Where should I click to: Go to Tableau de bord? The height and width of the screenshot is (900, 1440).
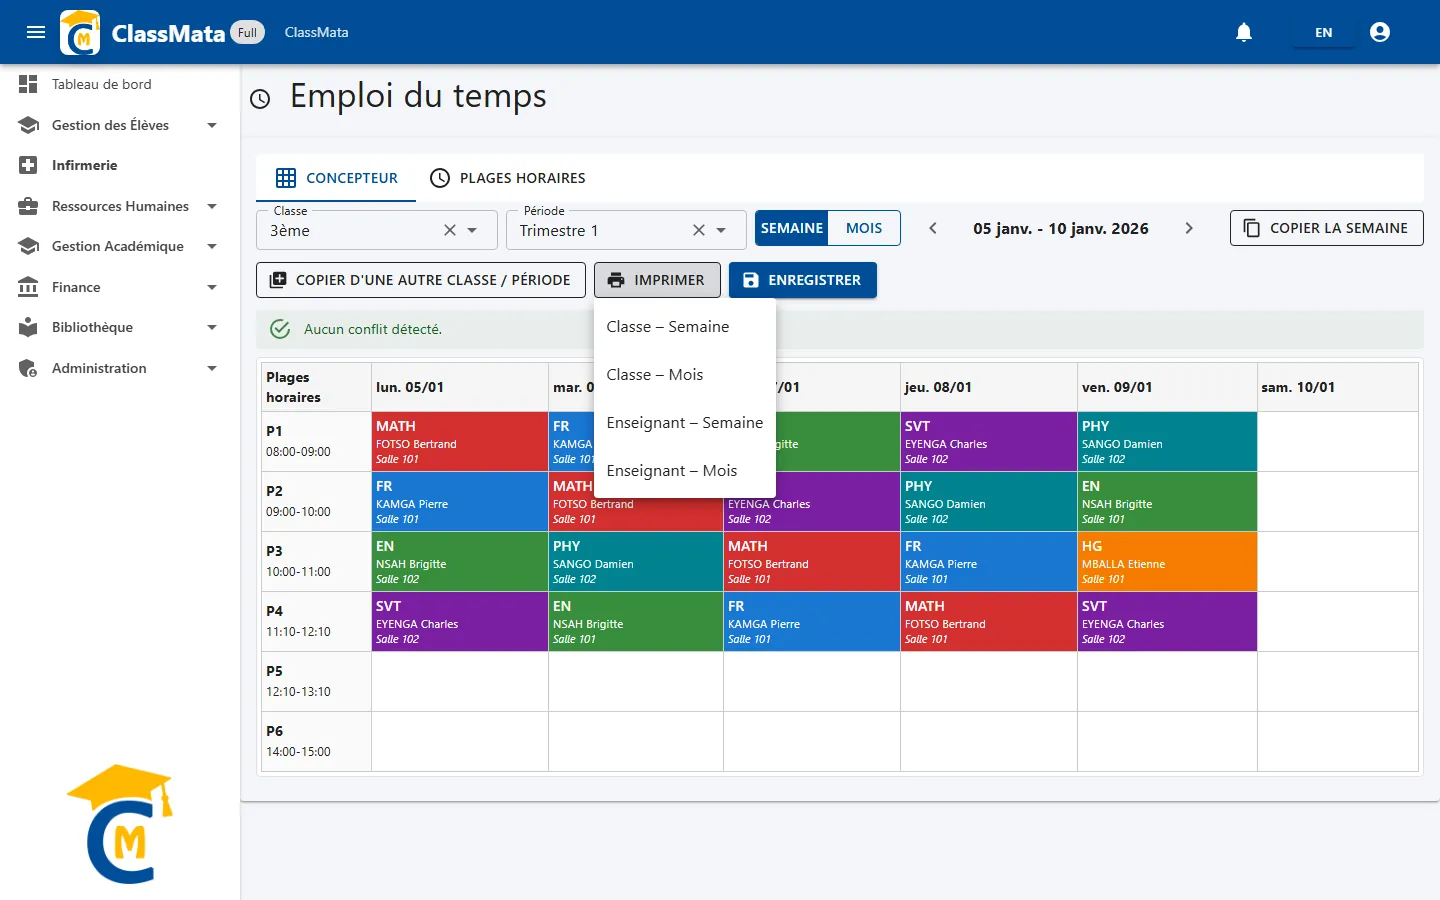pyautogui.click(x=120, y=85)
